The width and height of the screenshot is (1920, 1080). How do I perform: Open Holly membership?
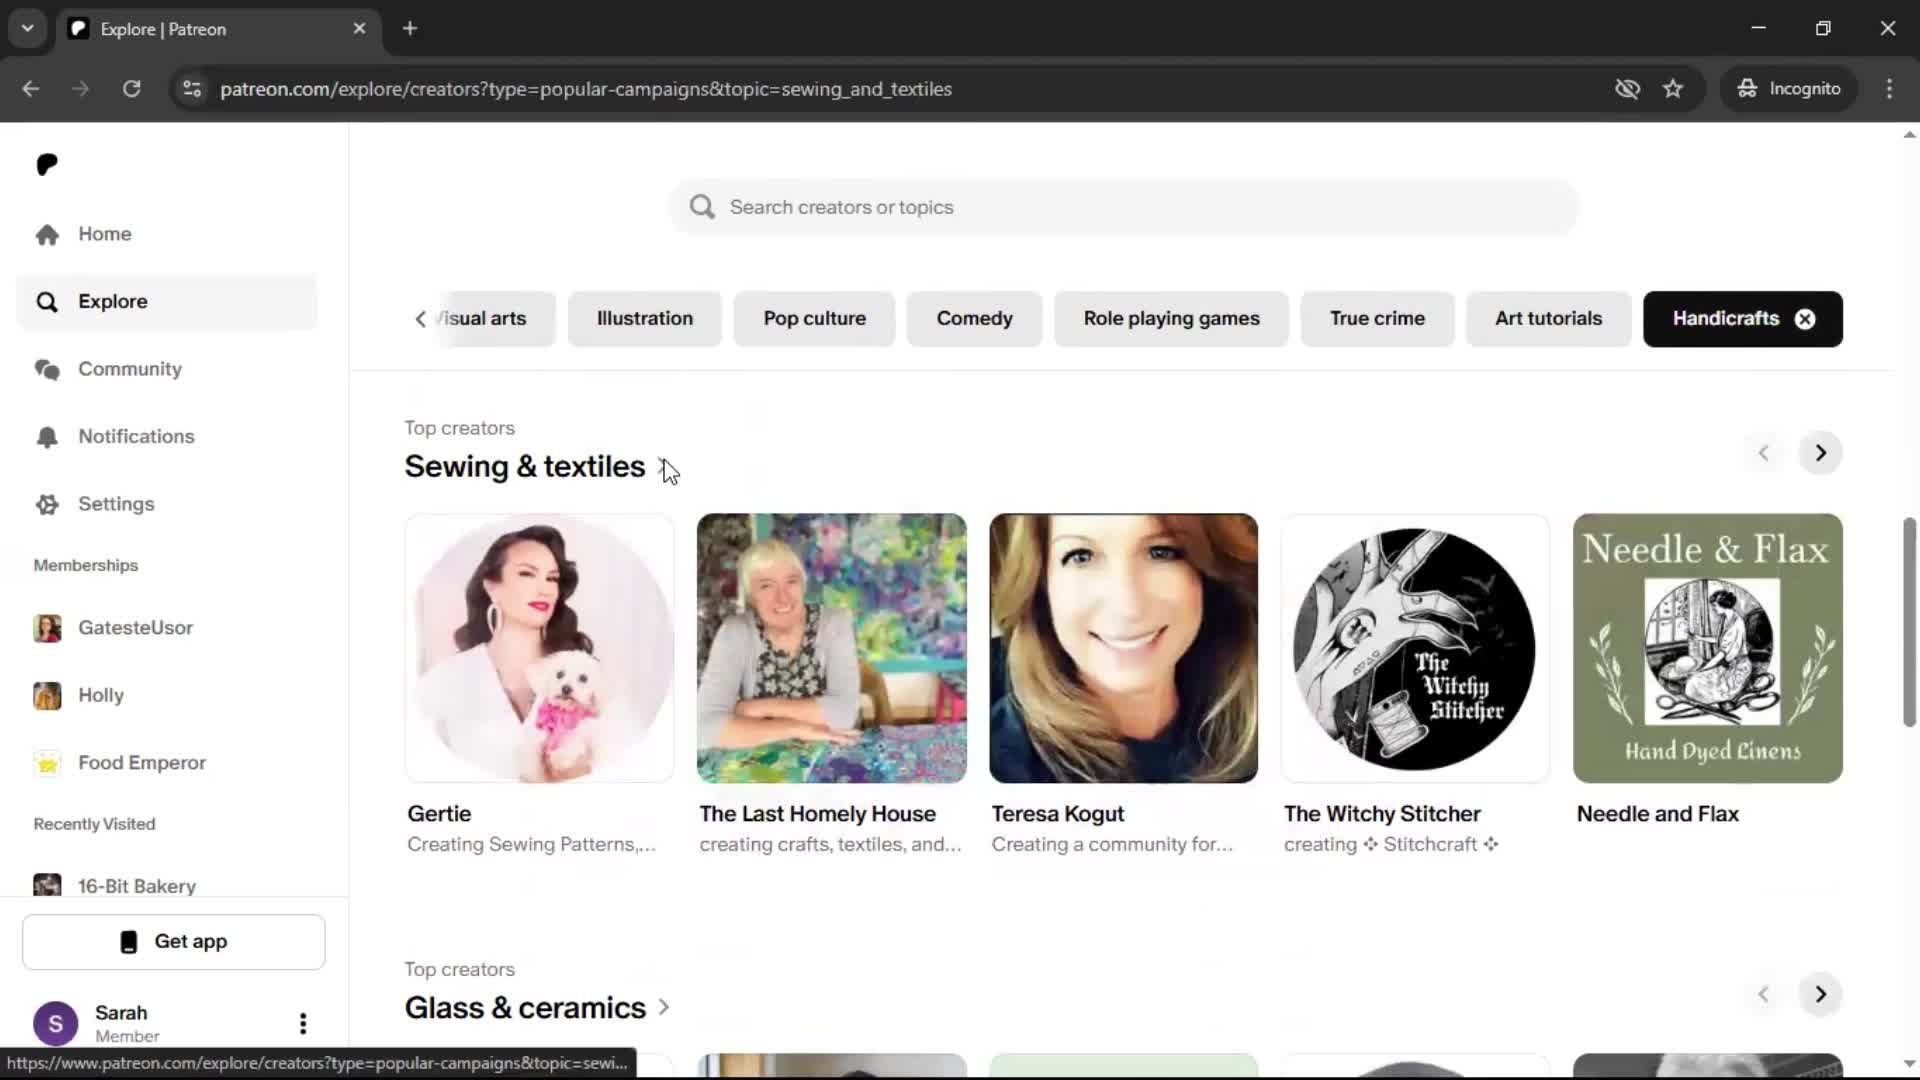pos(167,695)
